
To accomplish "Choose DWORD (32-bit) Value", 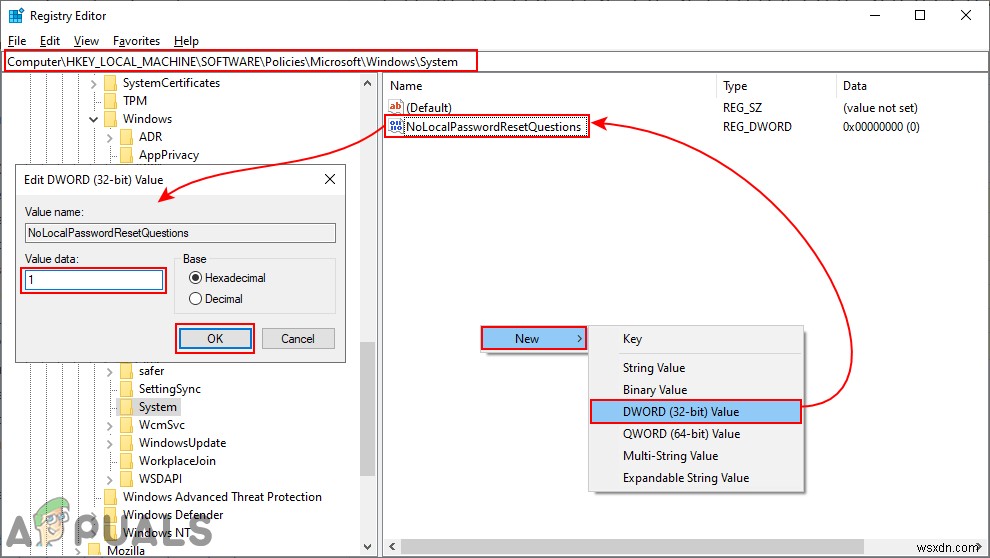I will (x=696, y=412).
